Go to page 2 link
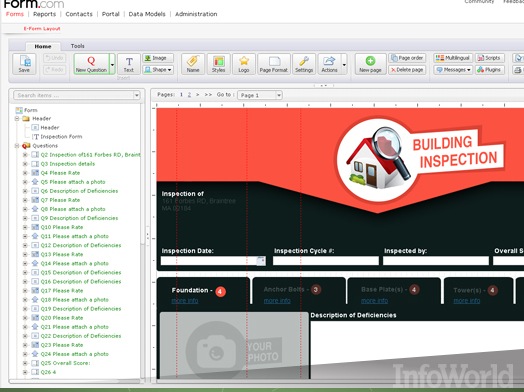524x392 pixels. coord(189,95)
